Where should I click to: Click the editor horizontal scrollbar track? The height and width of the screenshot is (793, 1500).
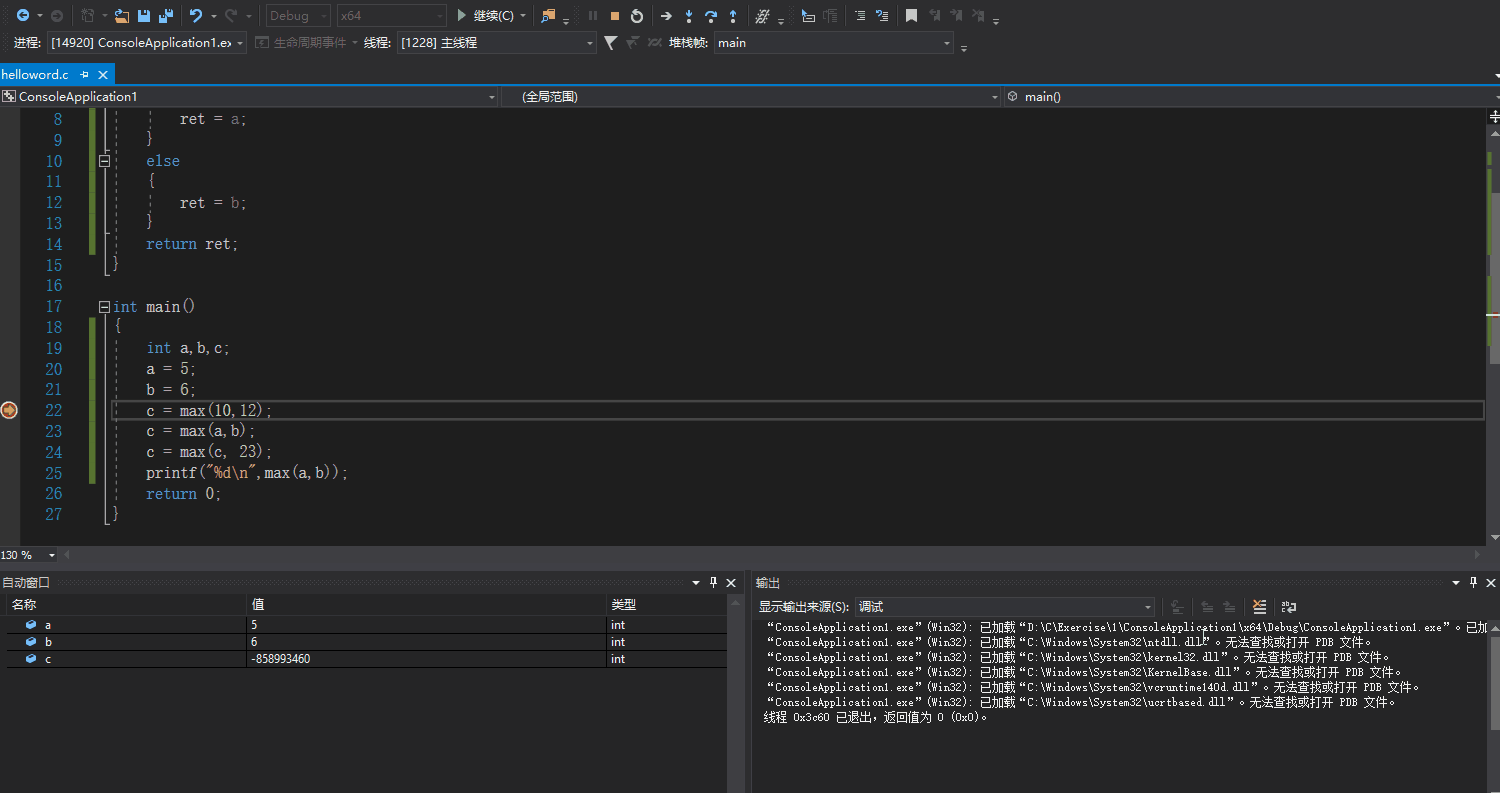pos(770,555)
